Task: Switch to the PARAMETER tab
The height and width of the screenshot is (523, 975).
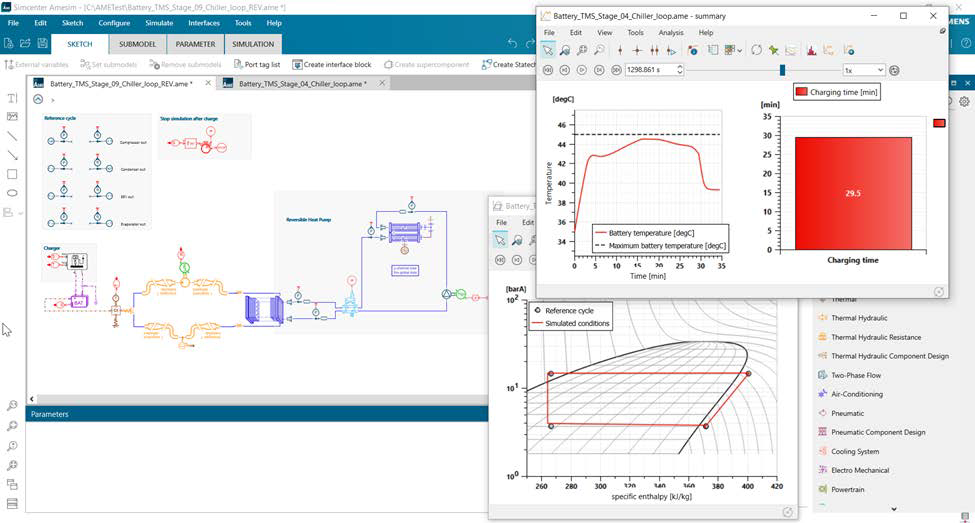Action: click(x=195, y=44)
